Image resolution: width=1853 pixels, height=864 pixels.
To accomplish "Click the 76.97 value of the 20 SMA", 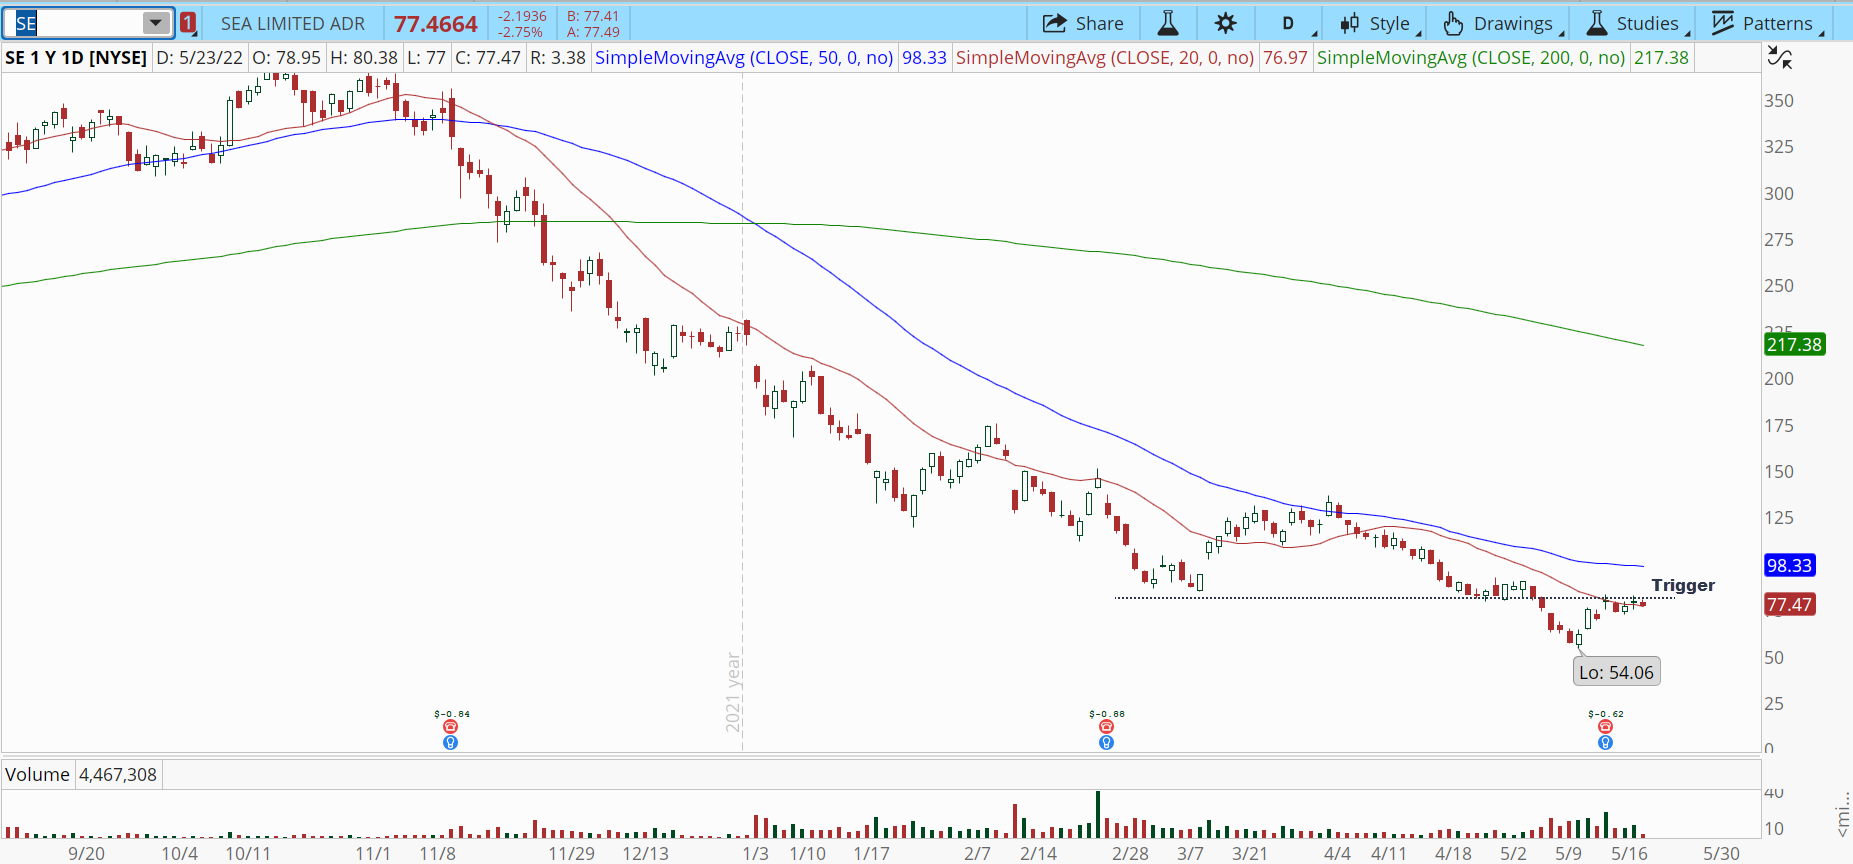I will (1285, 58).
